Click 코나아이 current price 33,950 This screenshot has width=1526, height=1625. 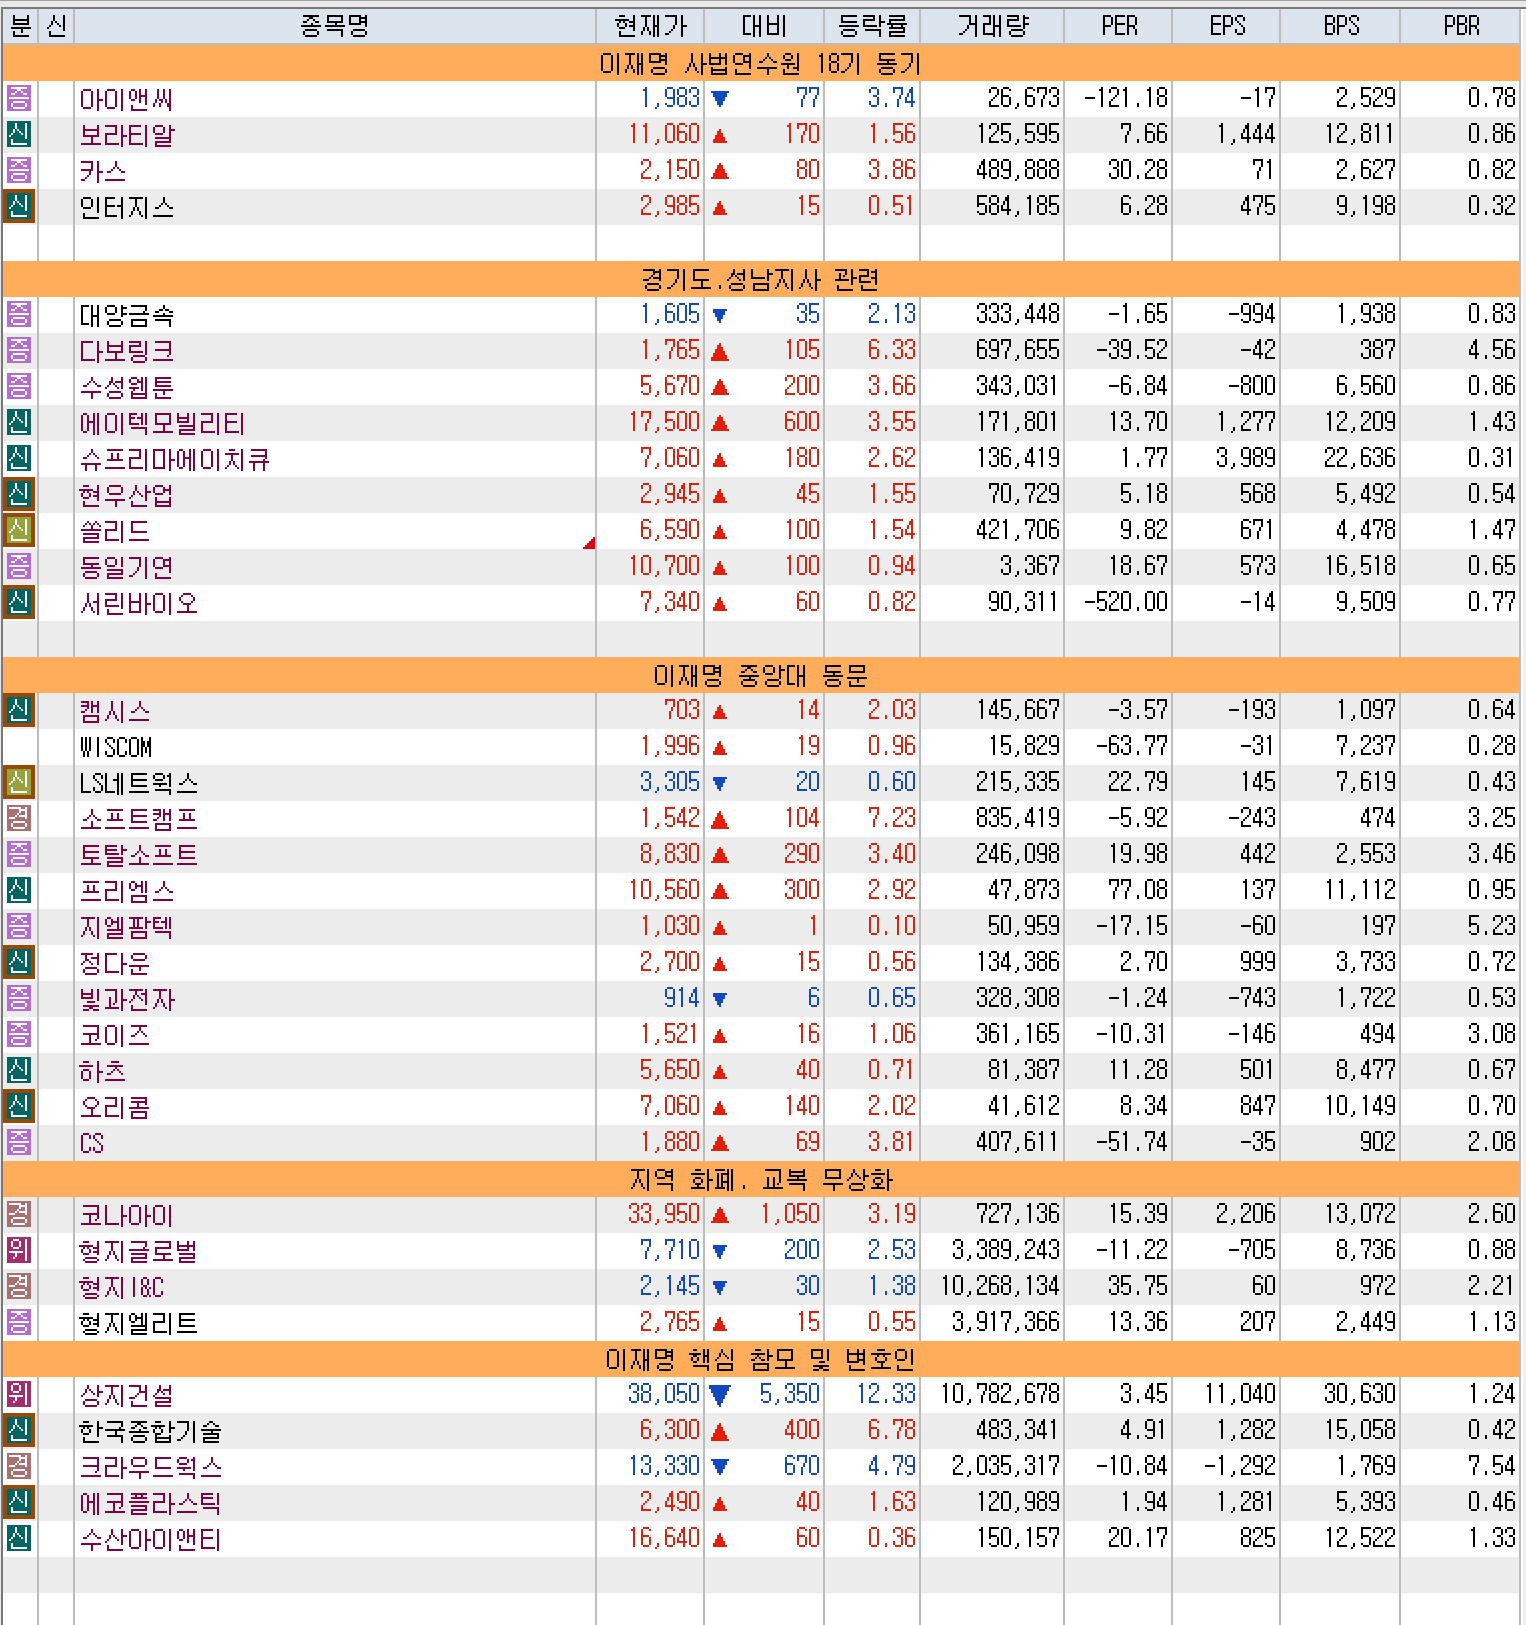[x=663, y=1214]
